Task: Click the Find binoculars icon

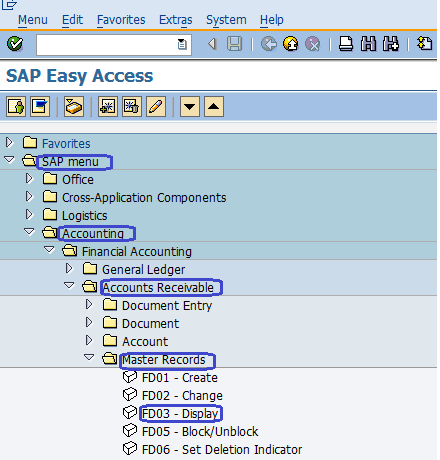Action: (x=368, y=44)
